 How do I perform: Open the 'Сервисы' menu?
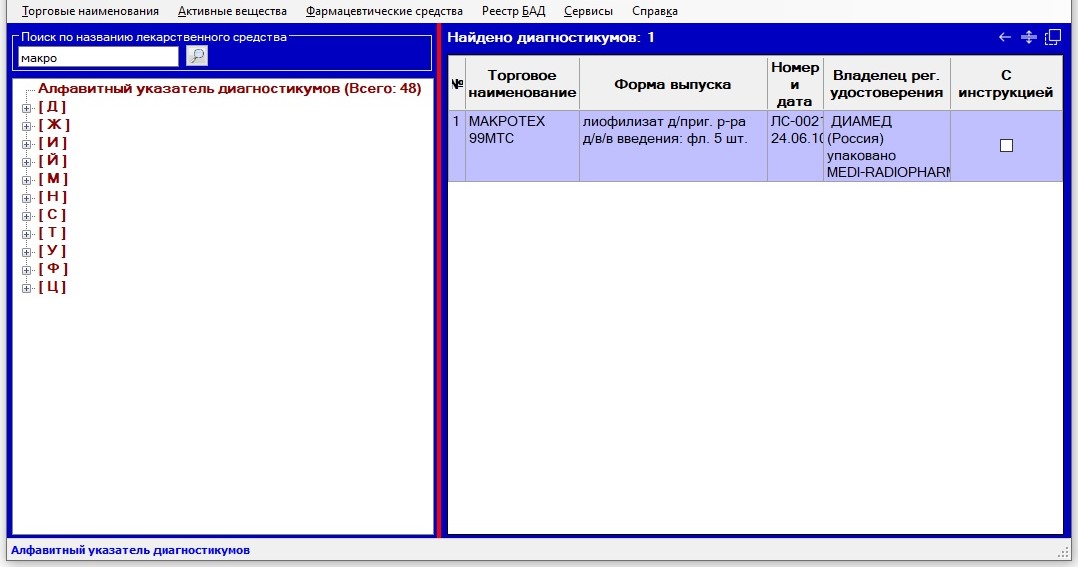click(588, 11)
